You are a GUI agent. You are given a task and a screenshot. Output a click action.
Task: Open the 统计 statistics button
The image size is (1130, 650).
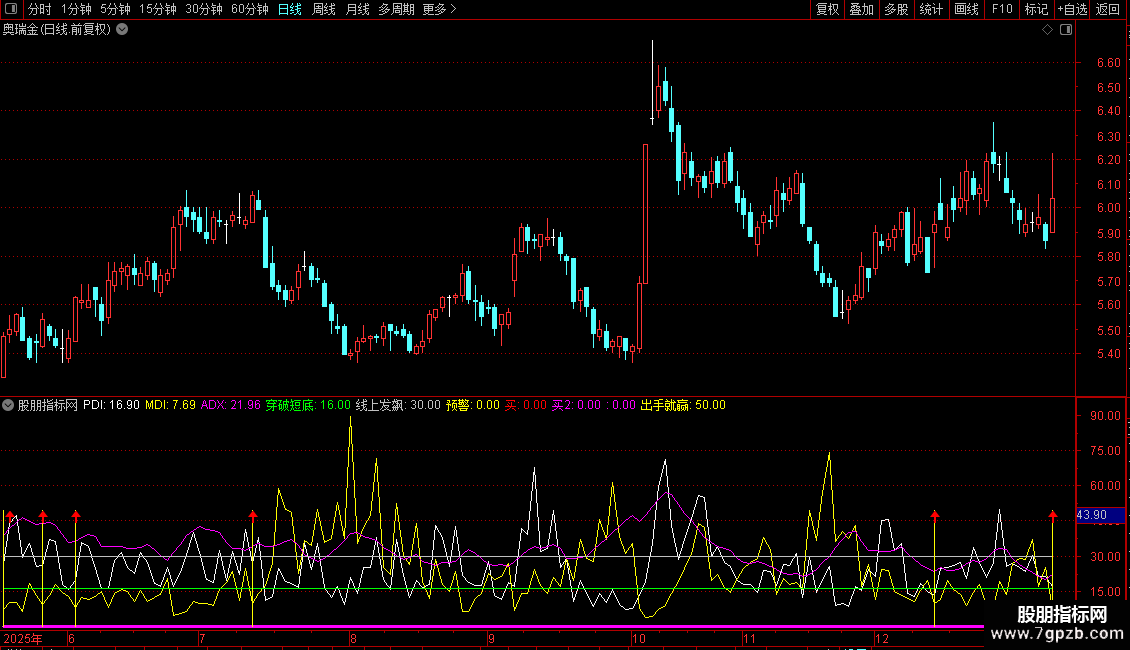[x=931, y=10]
